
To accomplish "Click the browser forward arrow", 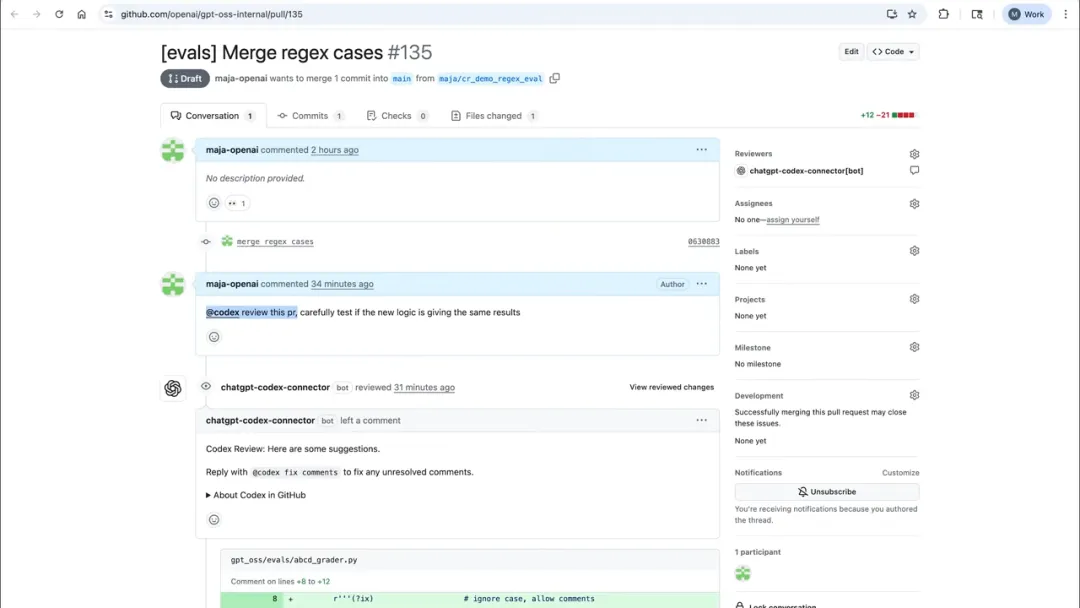I will point(37,14).
